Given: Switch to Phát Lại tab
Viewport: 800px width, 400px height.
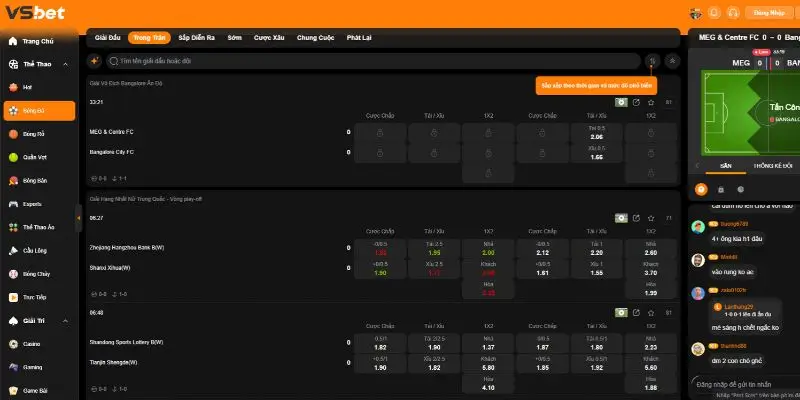Looking at the screenshot, I should point(359,38).
